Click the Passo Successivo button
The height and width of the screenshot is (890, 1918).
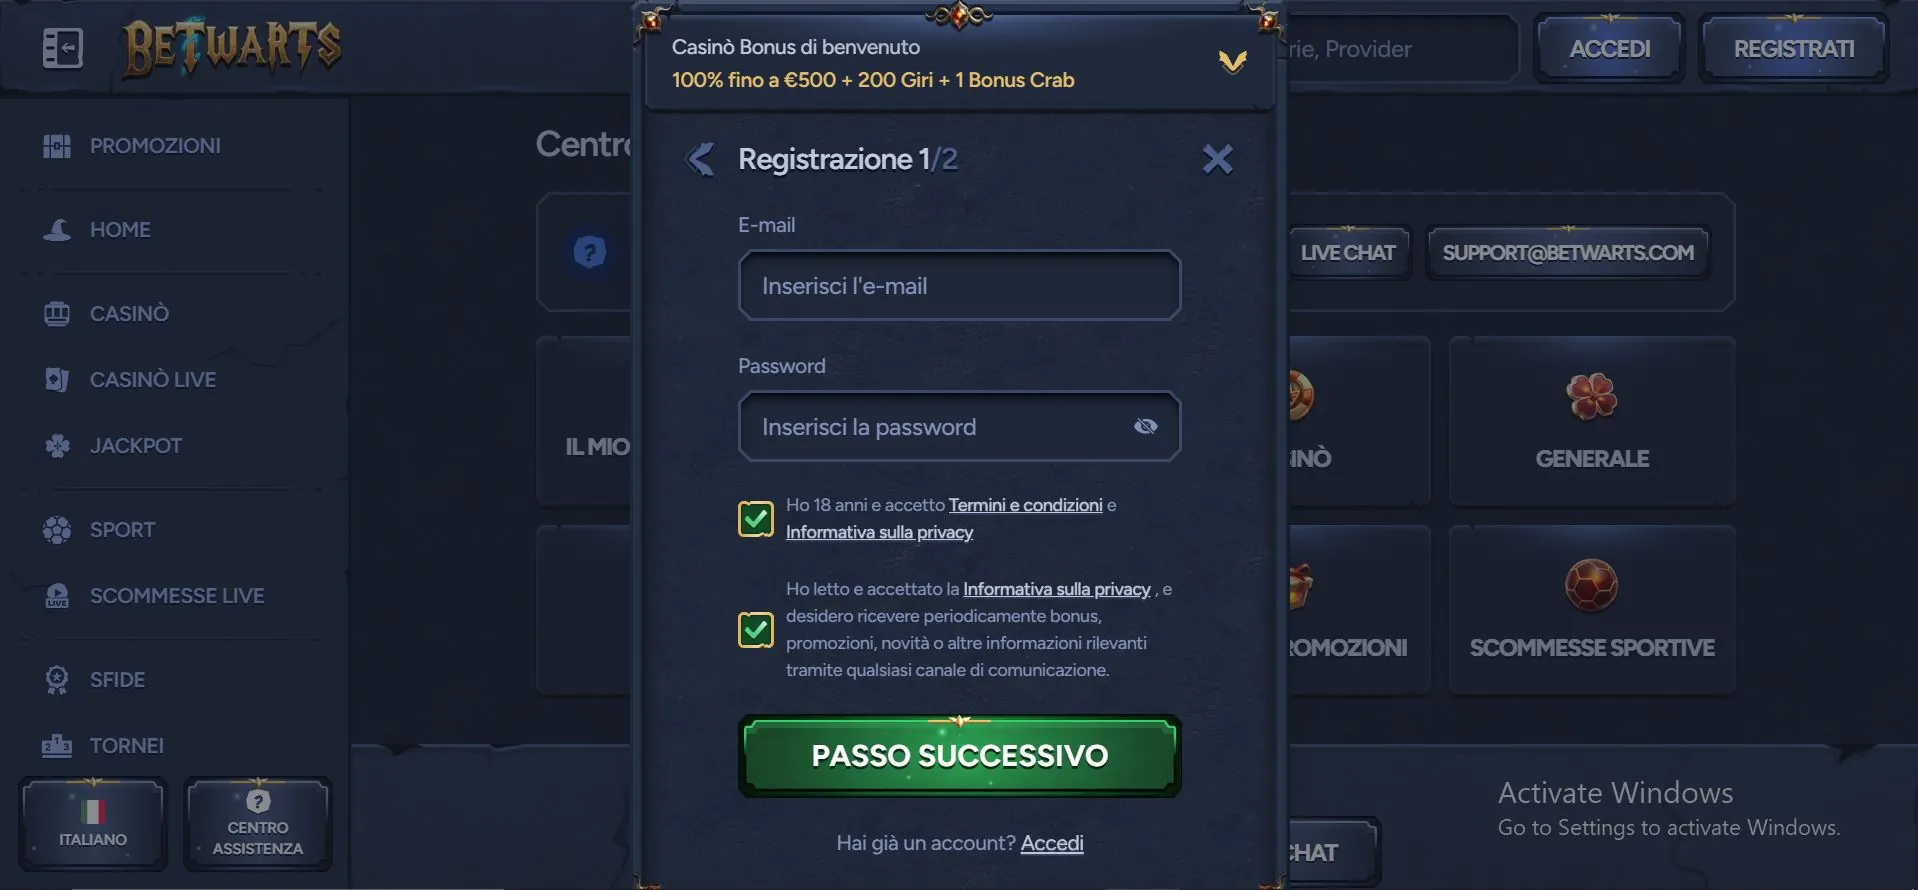(x=960, y=756)
